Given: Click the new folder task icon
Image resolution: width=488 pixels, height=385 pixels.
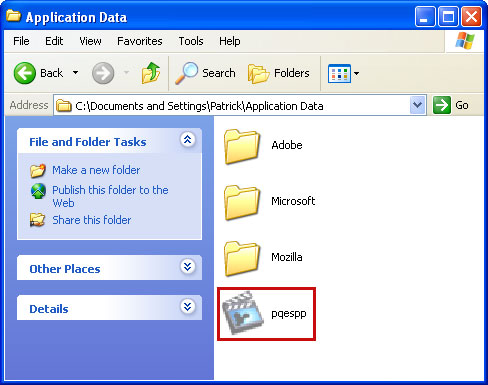Looking at the screenshot, I should 38,170.
